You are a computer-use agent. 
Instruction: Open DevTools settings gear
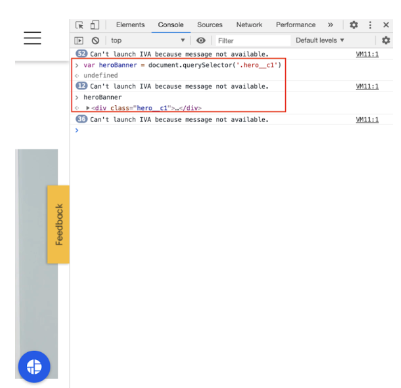(x=354, y=25)
